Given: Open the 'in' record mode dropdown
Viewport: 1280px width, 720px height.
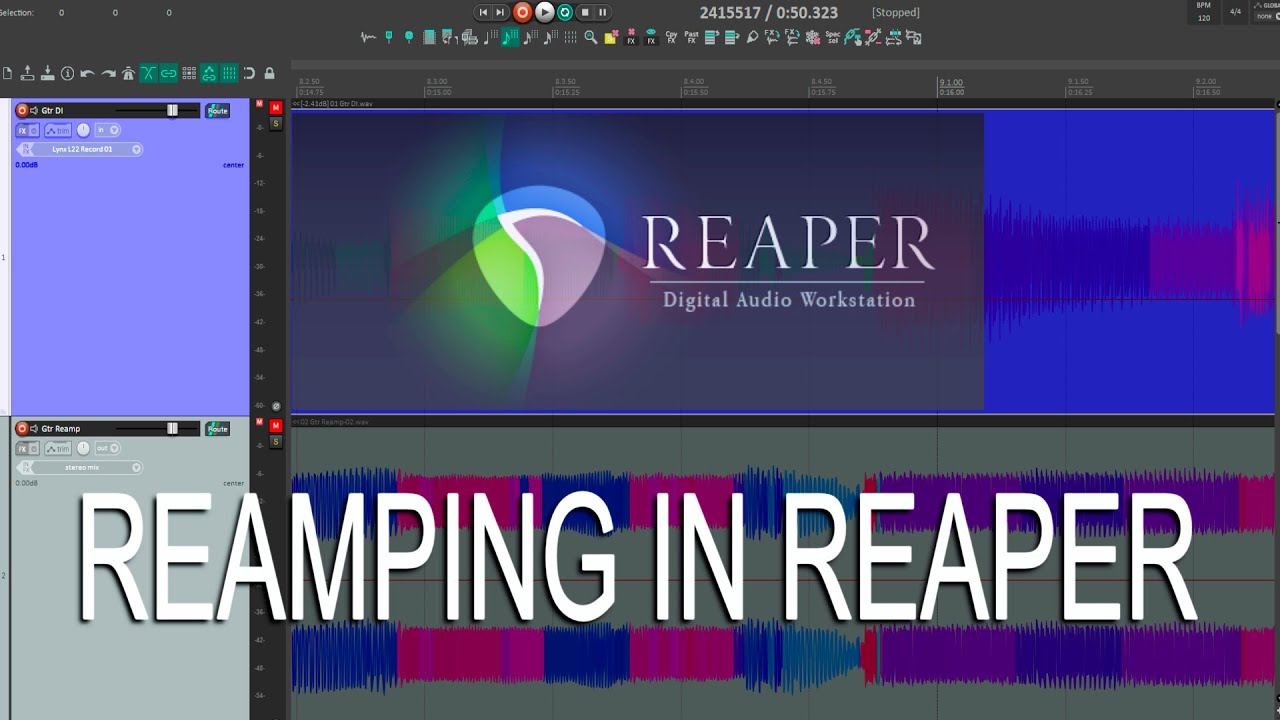Looking at the screenshot, I should 107,130.
